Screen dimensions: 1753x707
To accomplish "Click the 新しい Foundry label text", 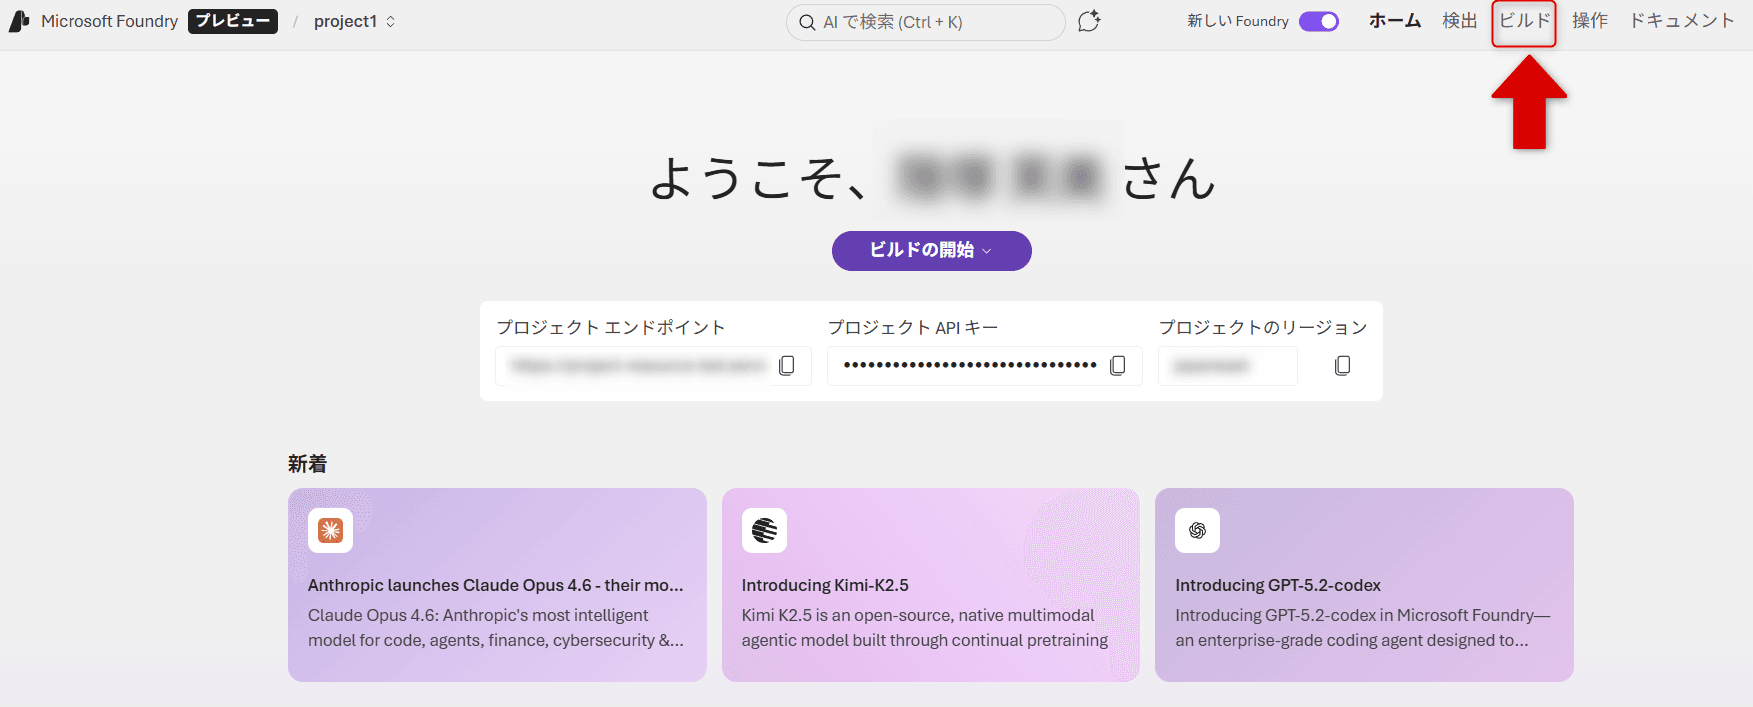I will pyautogui.click(x=1238, y=21).
